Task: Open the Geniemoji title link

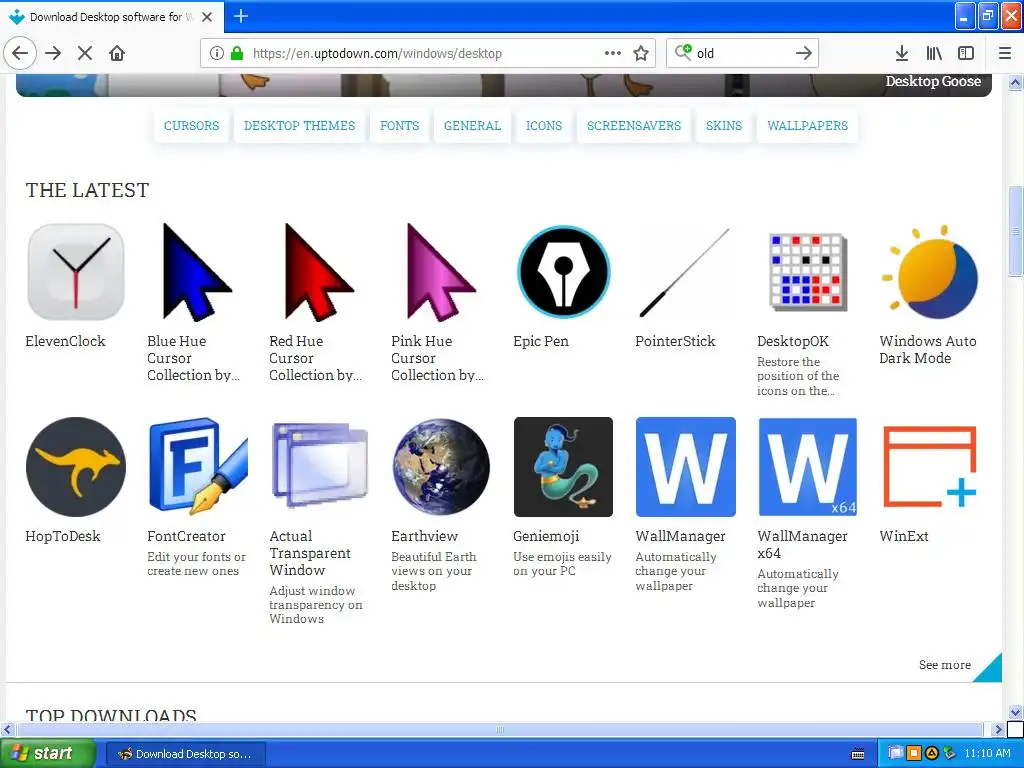Action: tap(546, 536)
